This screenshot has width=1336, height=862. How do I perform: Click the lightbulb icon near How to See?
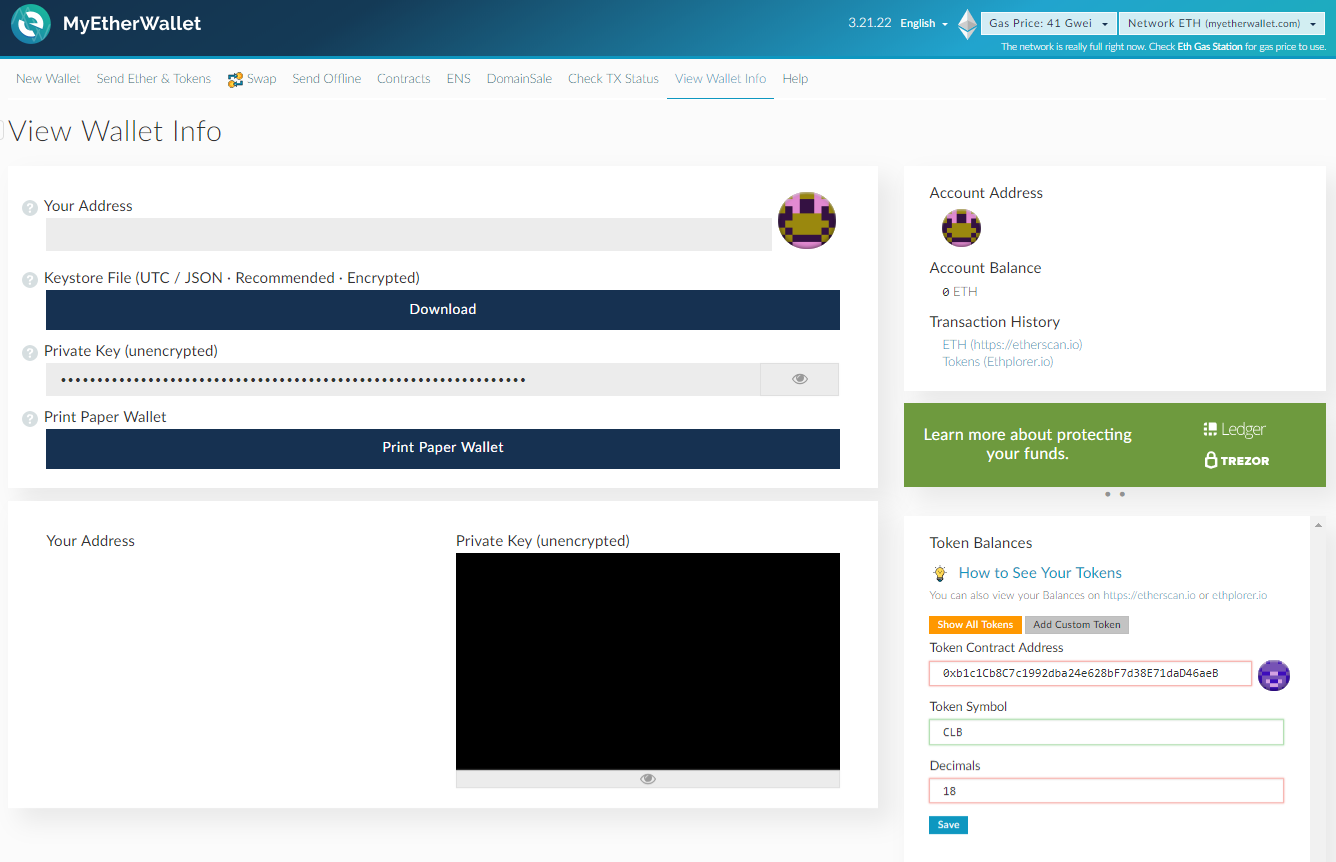point(940,573)
